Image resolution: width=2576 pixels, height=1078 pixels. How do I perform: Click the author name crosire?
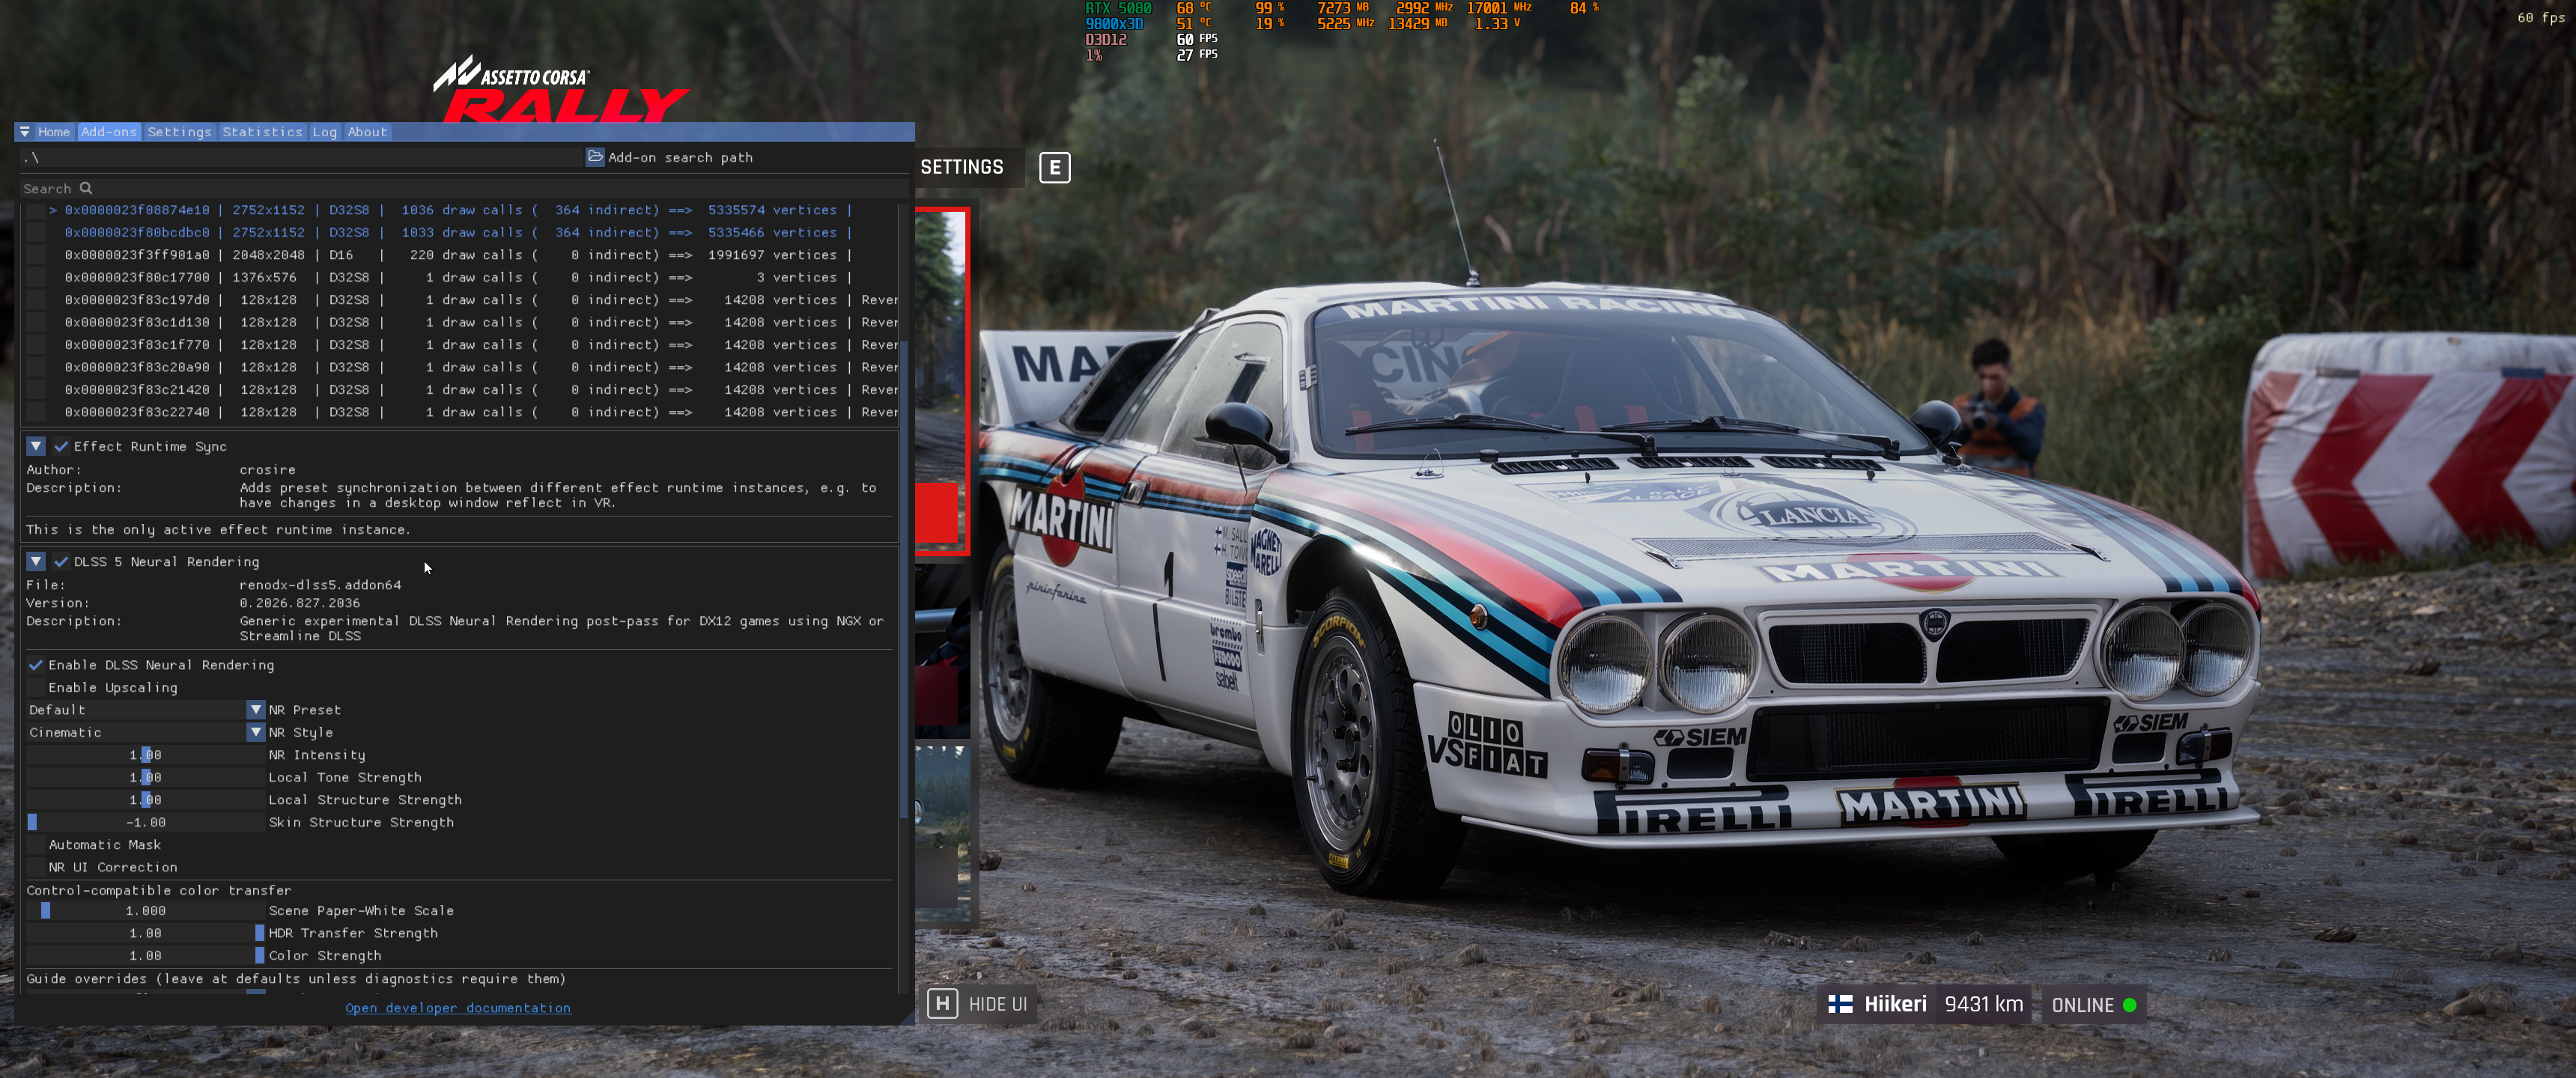(267, 470)
